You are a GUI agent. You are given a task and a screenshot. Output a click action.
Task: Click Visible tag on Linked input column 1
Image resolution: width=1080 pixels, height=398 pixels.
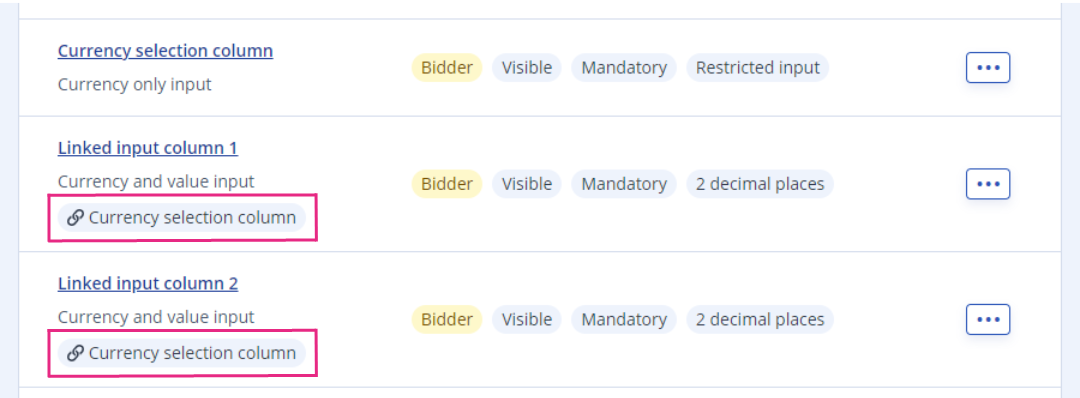tap(527, 184)
